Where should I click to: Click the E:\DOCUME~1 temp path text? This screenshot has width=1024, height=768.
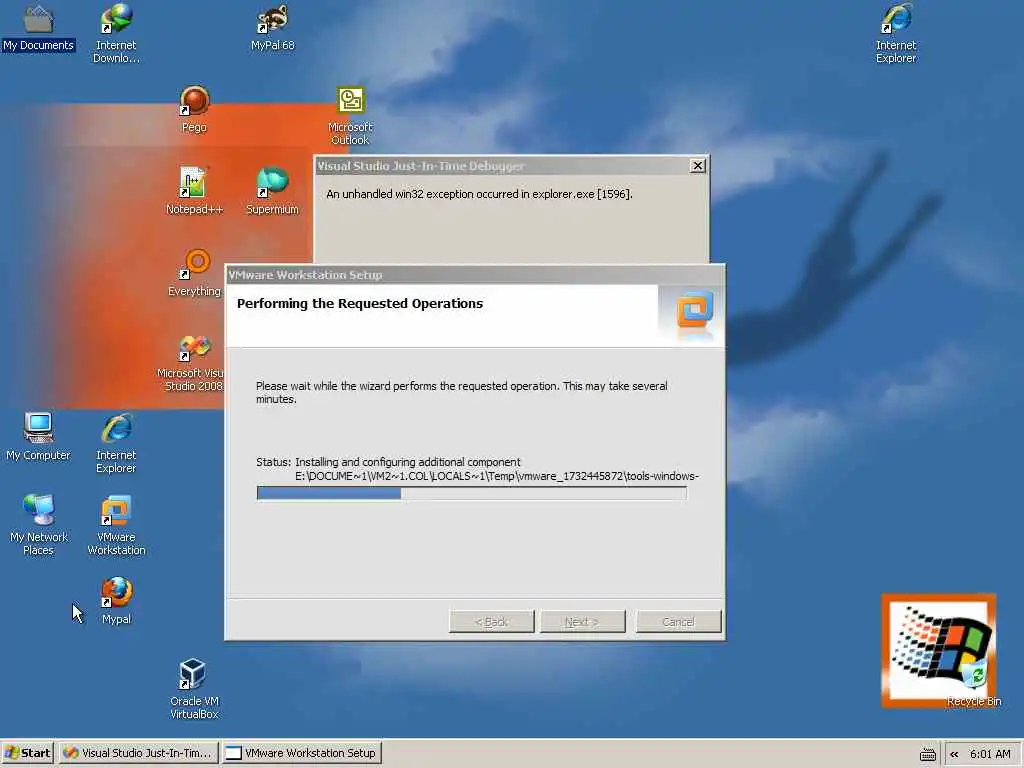point(496,476)
